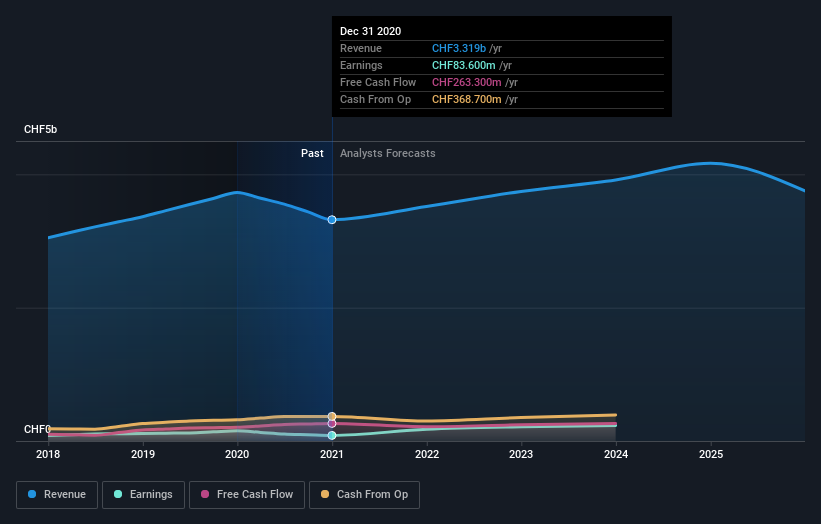The width and height of the screenshot is (821, 524).
Task: Click the Free Cash Flow label in tooltip
Action: tap(378, 82)
